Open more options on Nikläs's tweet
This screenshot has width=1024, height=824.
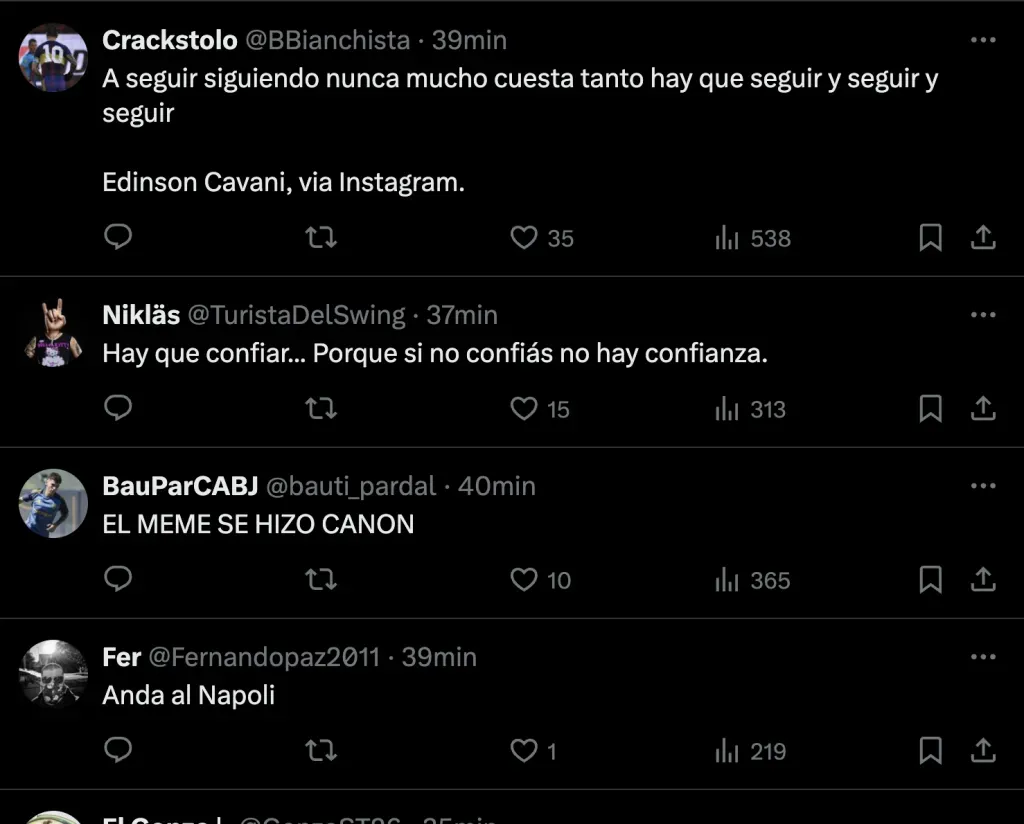click(983, 315)
